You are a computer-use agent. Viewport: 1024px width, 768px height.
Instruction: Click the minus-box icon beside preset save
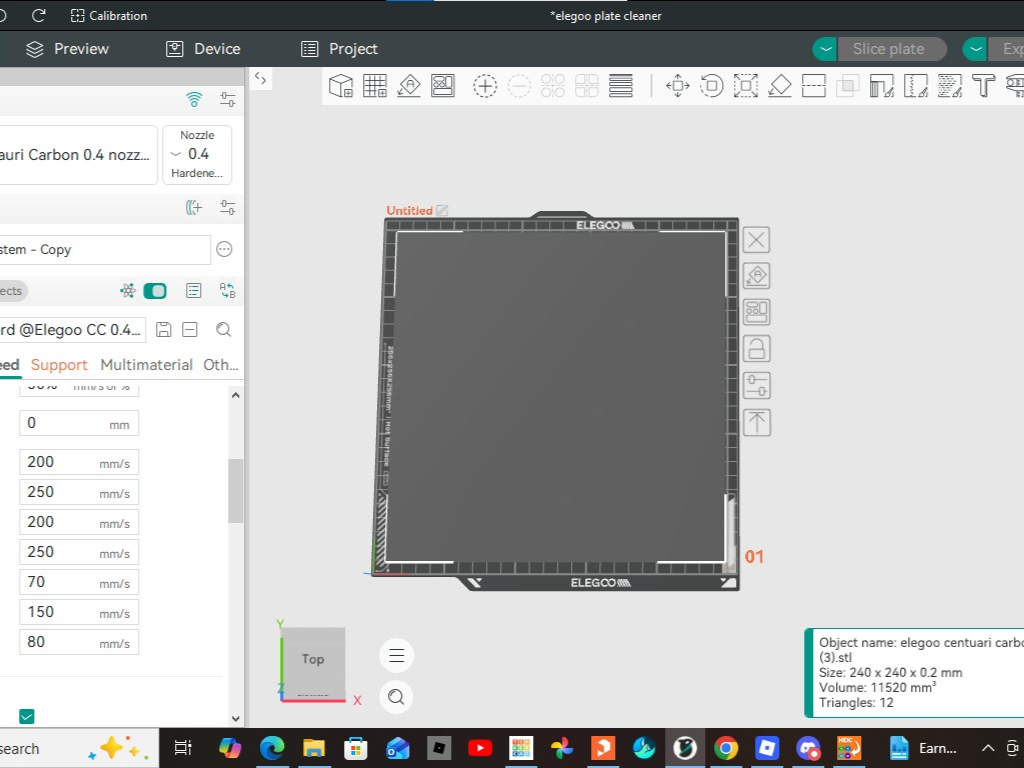coord(190,330)
